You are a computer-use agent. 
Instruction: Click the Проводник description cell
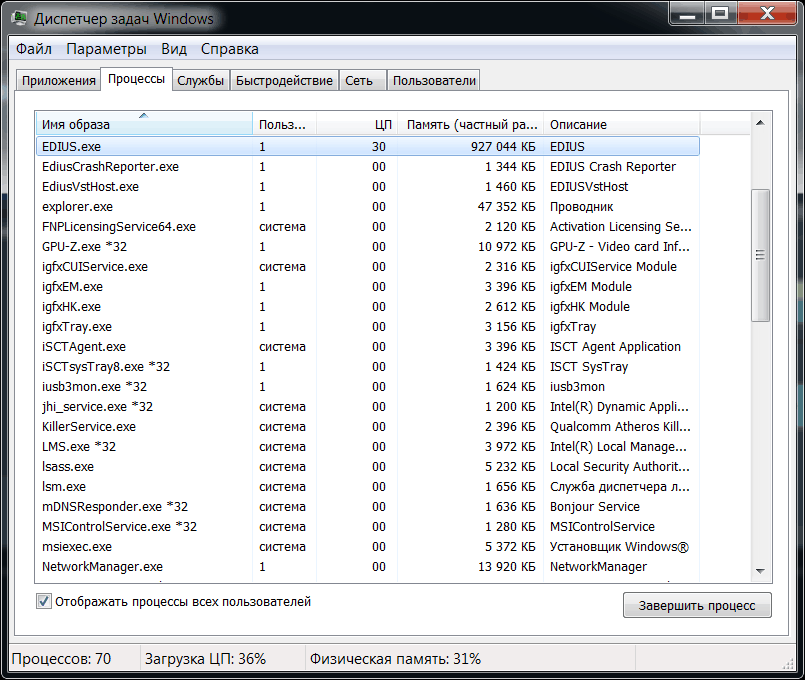(581, 207)
